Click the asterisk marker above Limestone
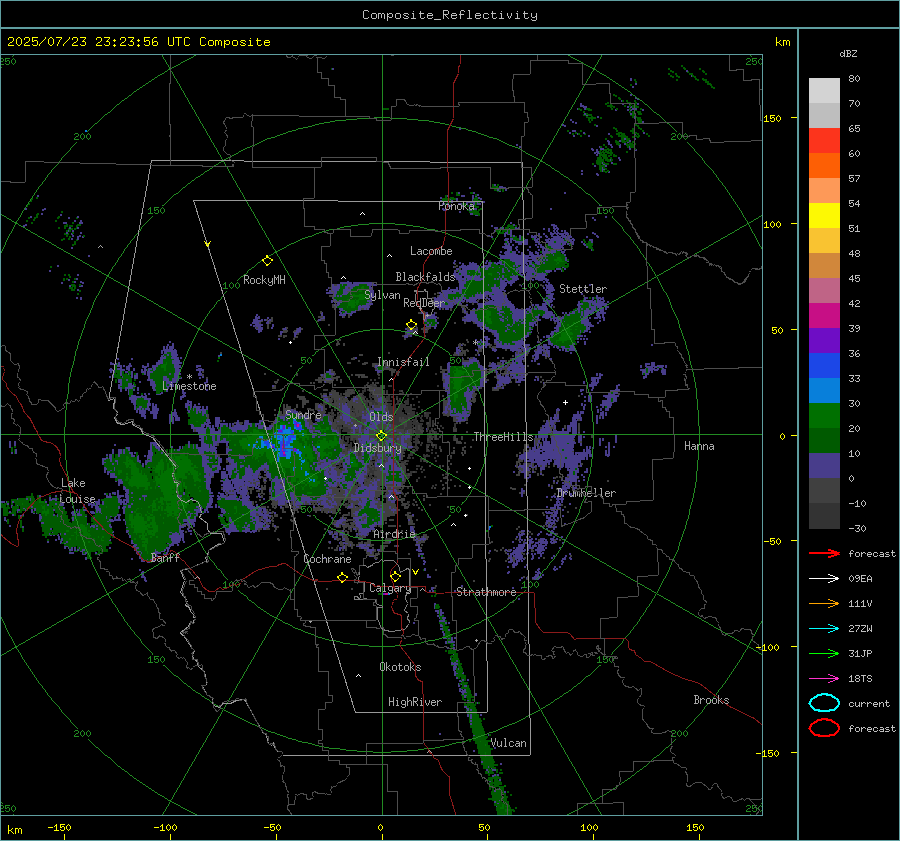 click(189, 377)
